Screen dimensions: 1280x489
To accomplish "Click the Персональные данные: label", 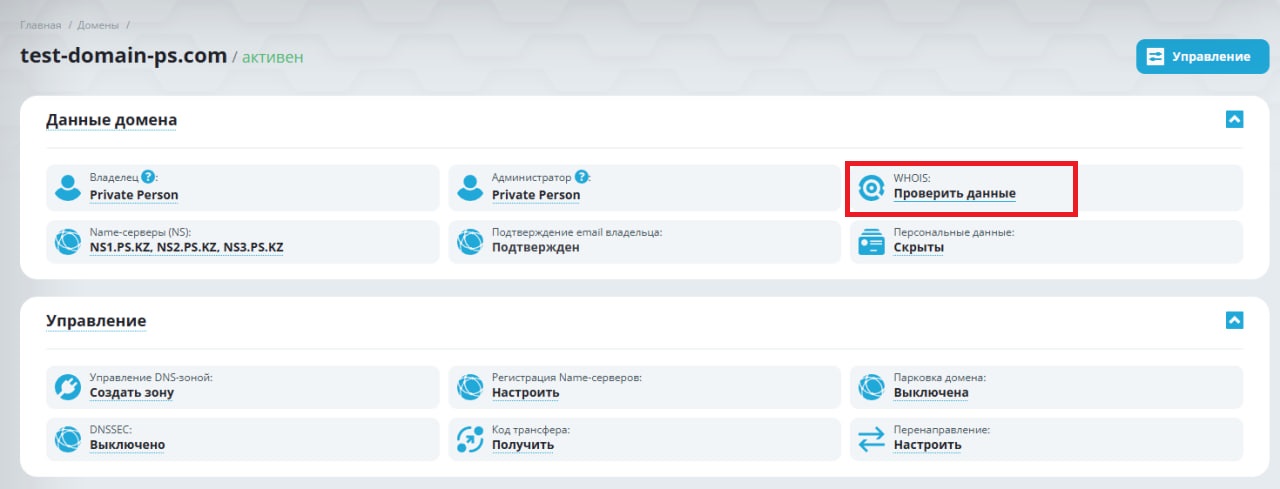I will click(954, 232).
